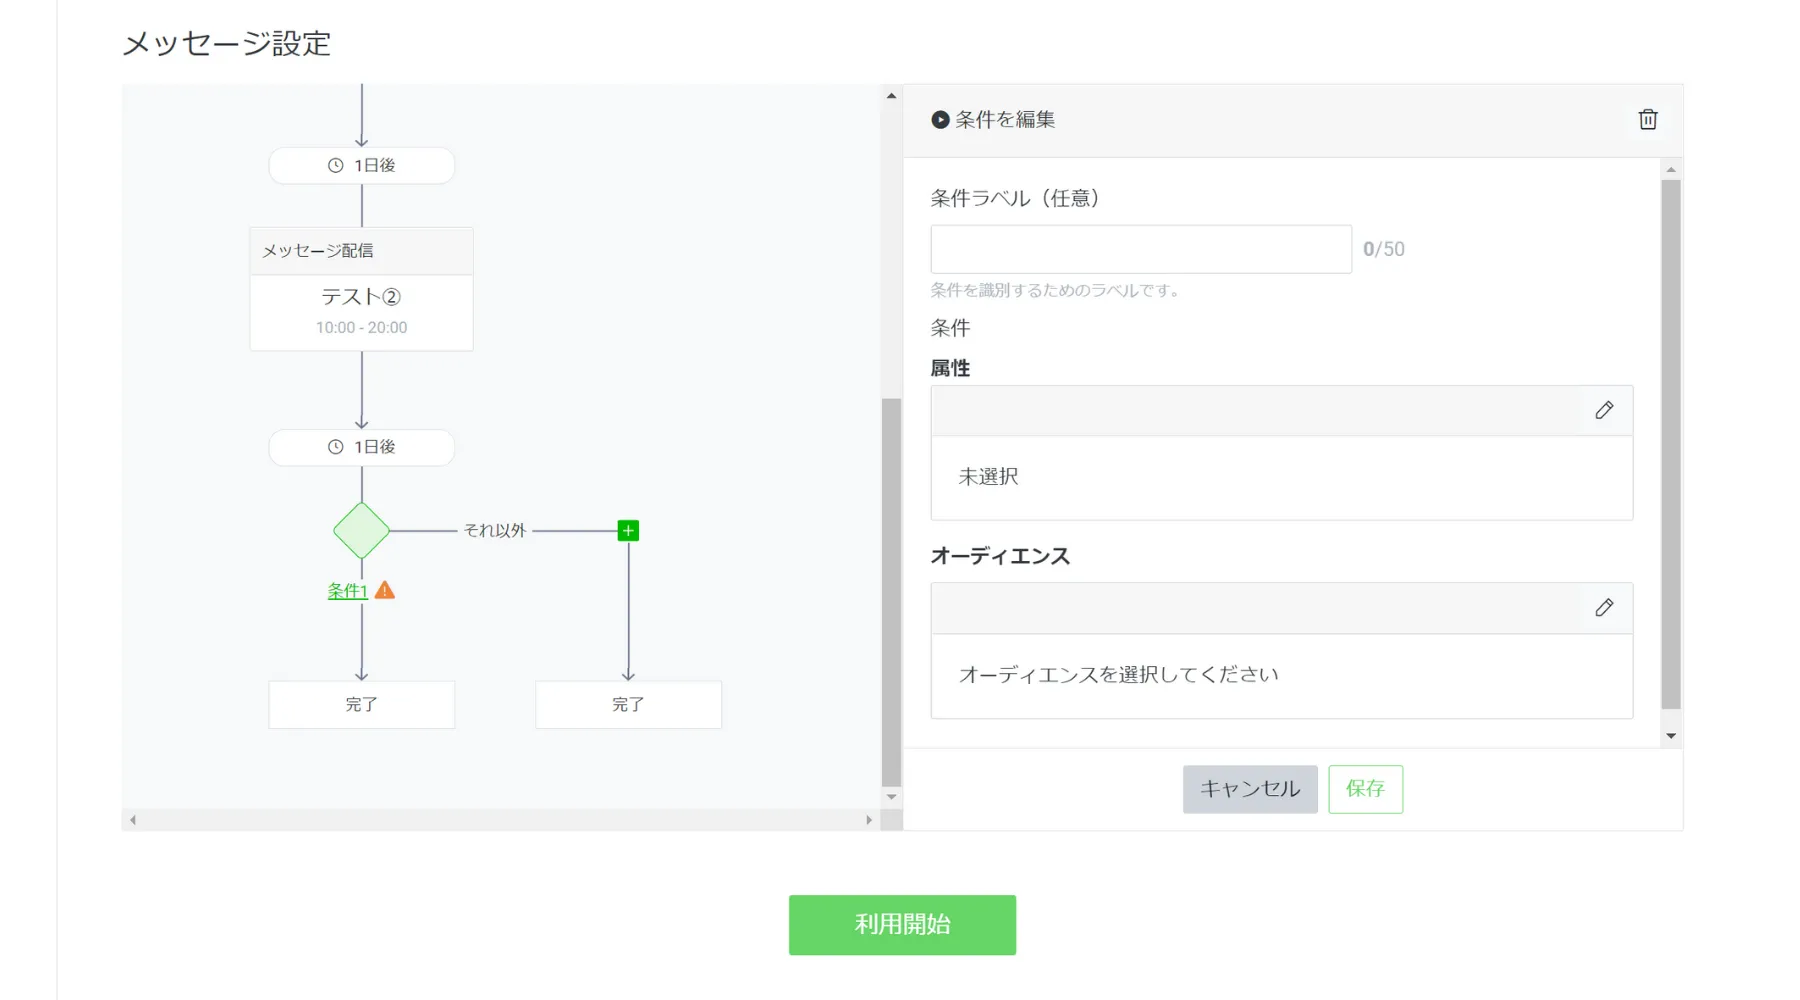Click the それ以外 branch label
Screen dimensions: 1800x1000
(x=494, y=531)
